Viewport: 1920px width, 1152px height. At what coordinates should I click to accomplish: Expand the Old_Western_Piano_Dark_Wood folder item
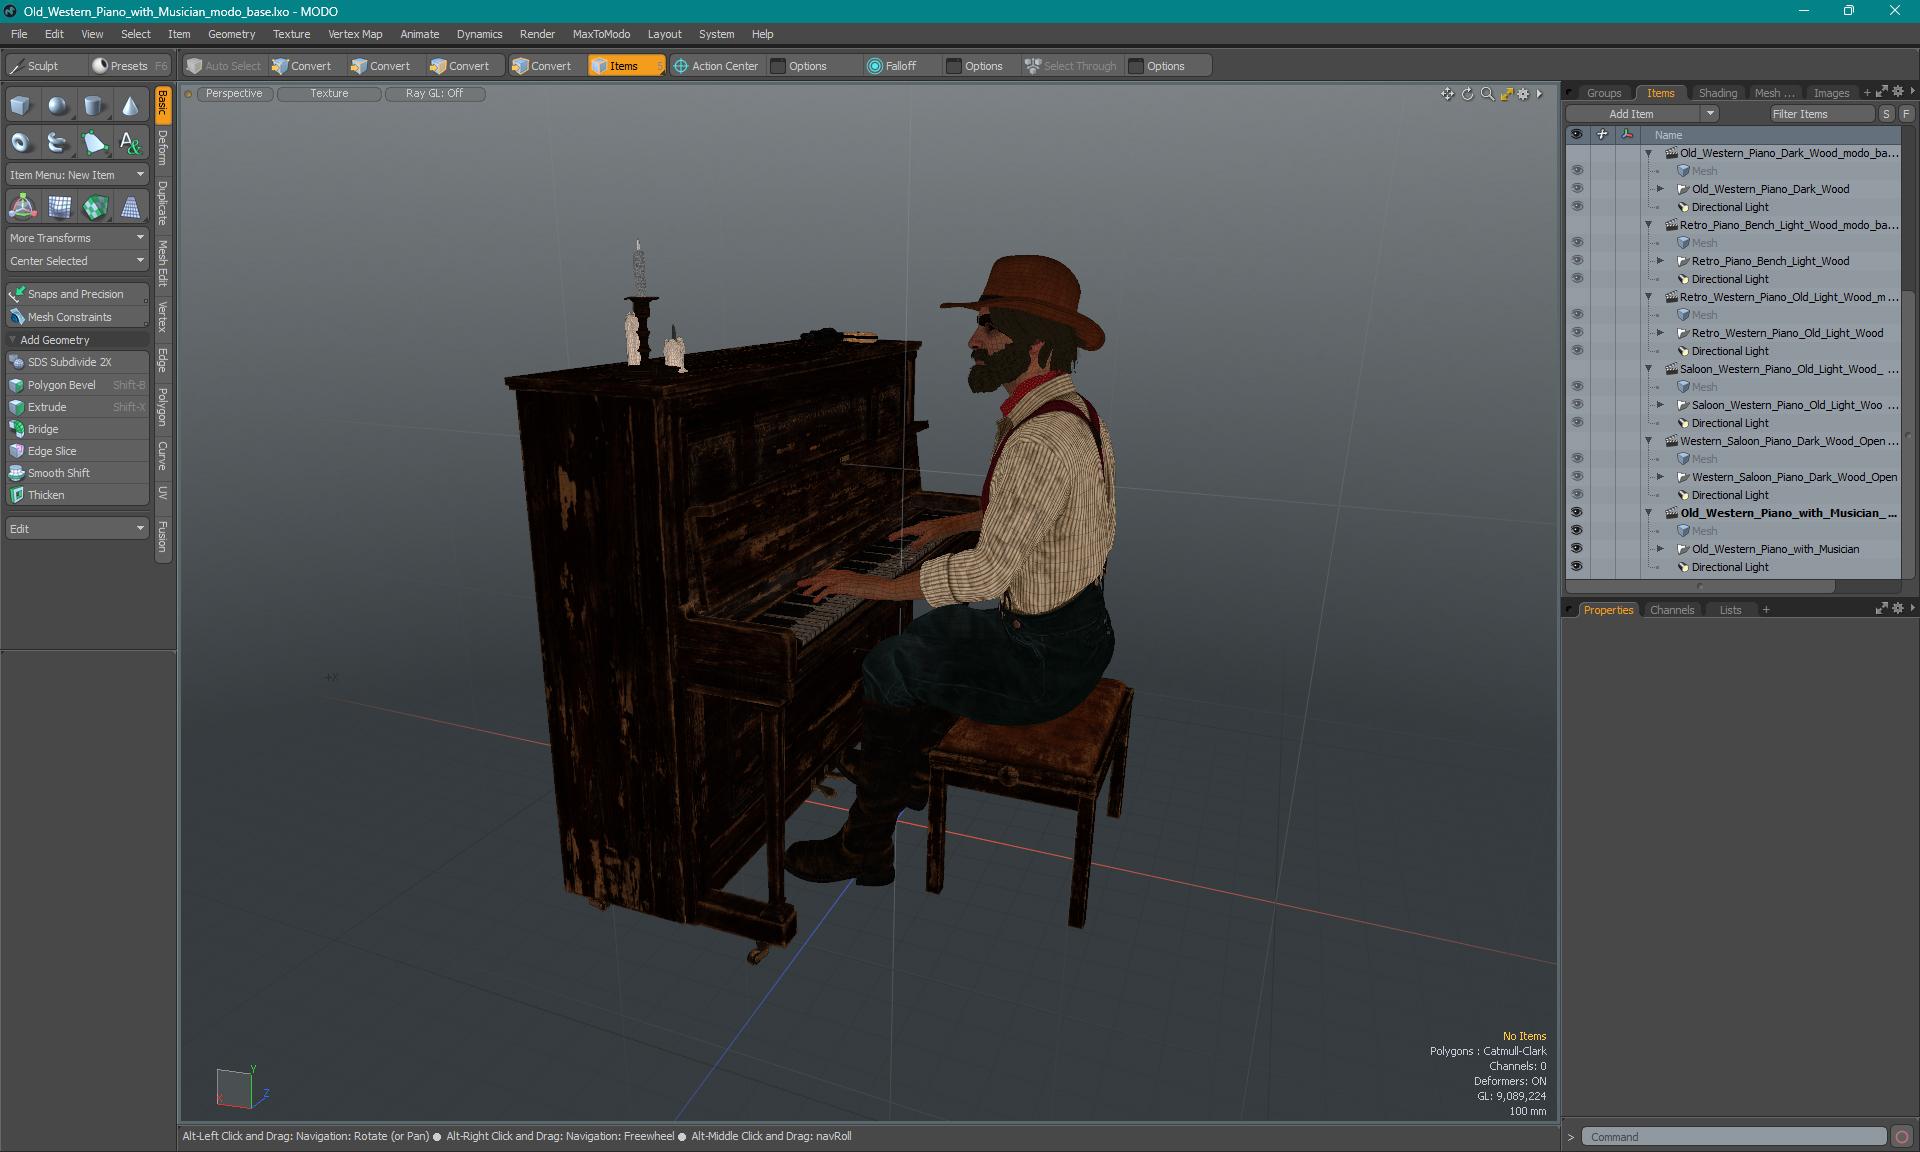tap(1660, 189)
